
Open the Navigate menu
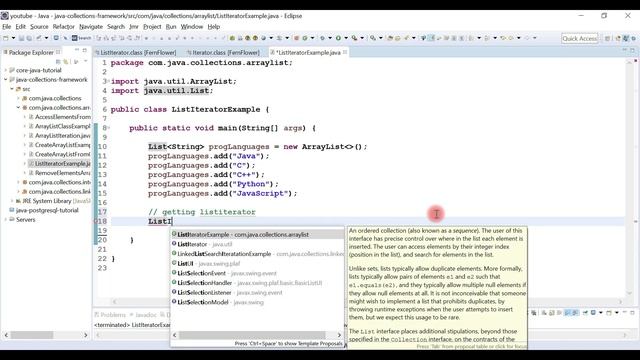click(x=91, y=27)
